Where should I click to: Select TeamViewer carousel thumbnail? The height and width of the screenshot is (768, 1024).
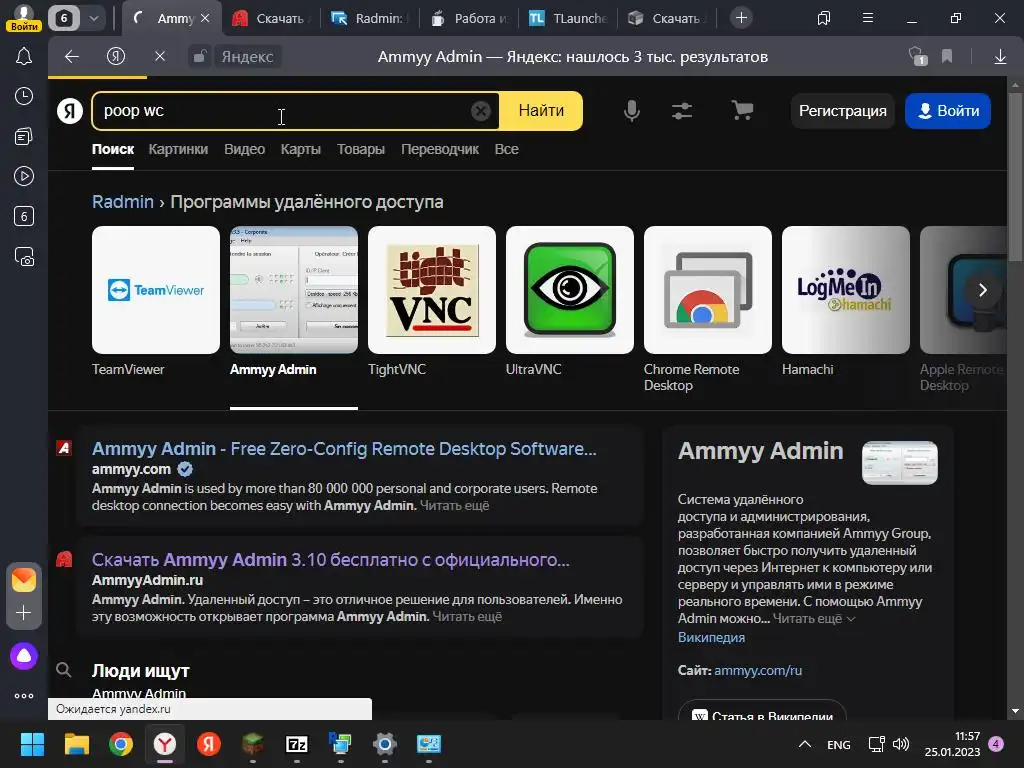tap(155, 290)
